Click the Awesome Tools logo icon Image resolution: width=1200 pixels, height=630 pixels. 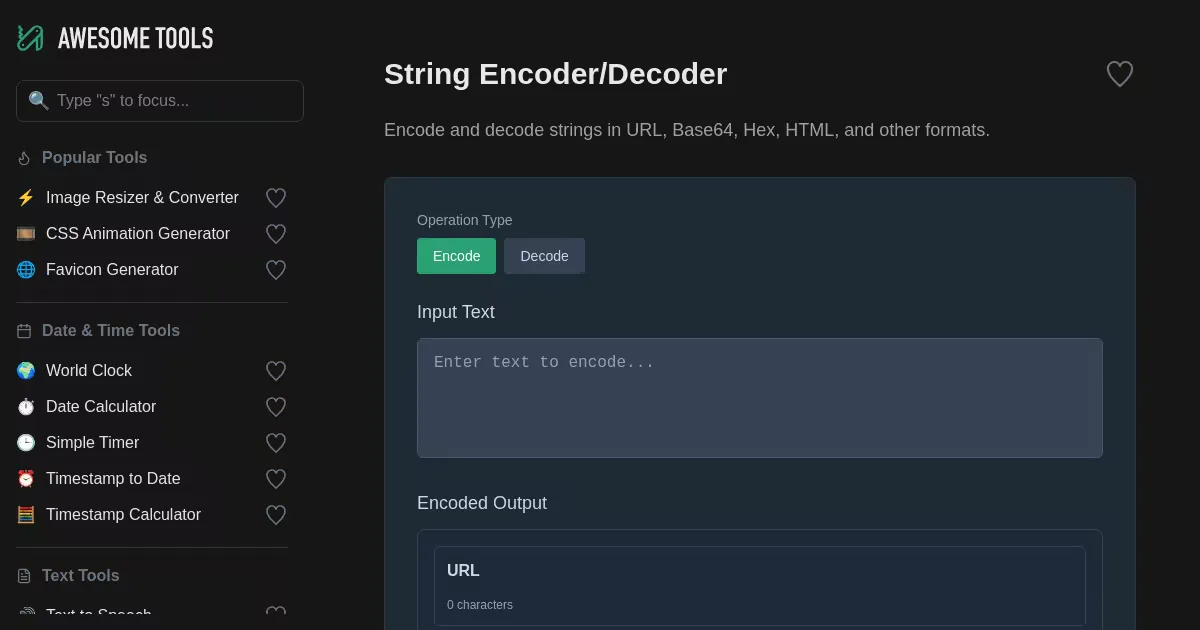30,38
